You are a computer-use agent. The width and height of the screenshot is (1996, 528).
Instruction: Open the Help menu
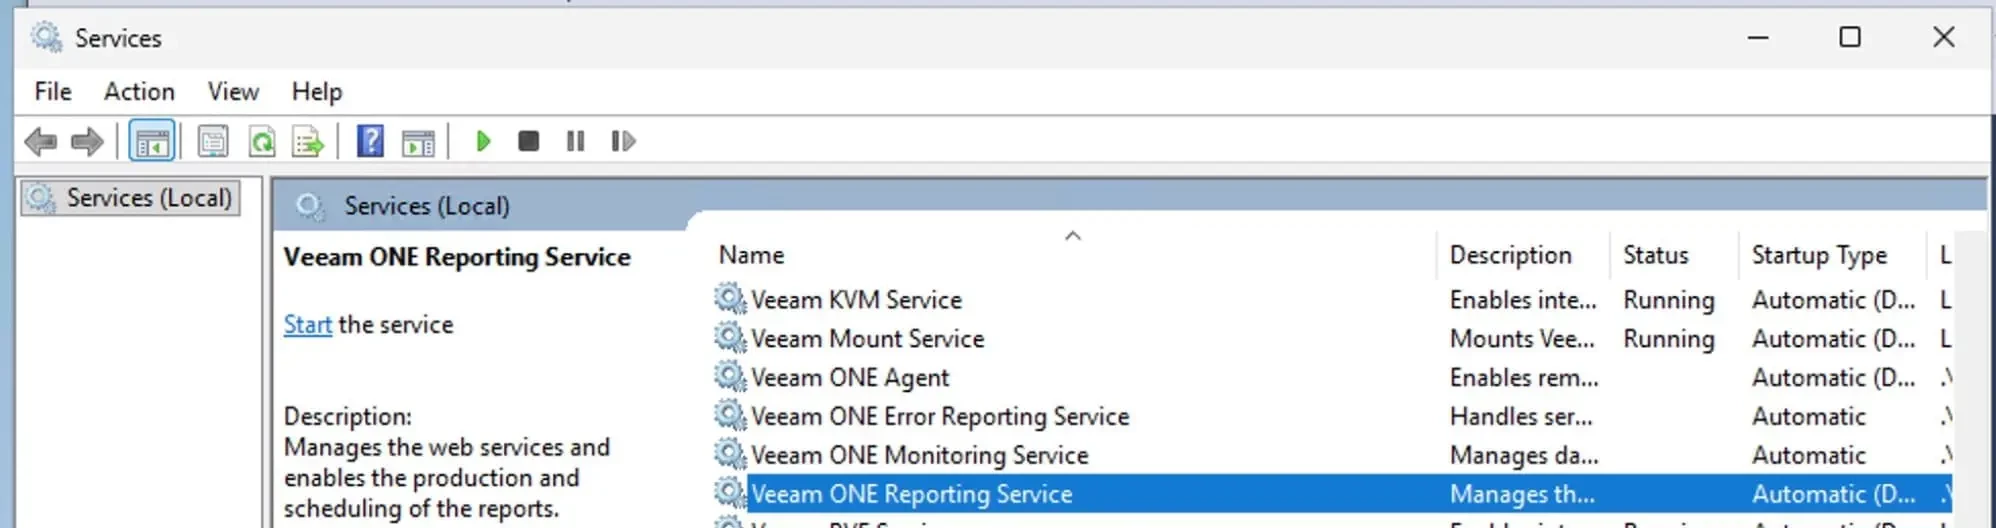click(x=317, y=92)
